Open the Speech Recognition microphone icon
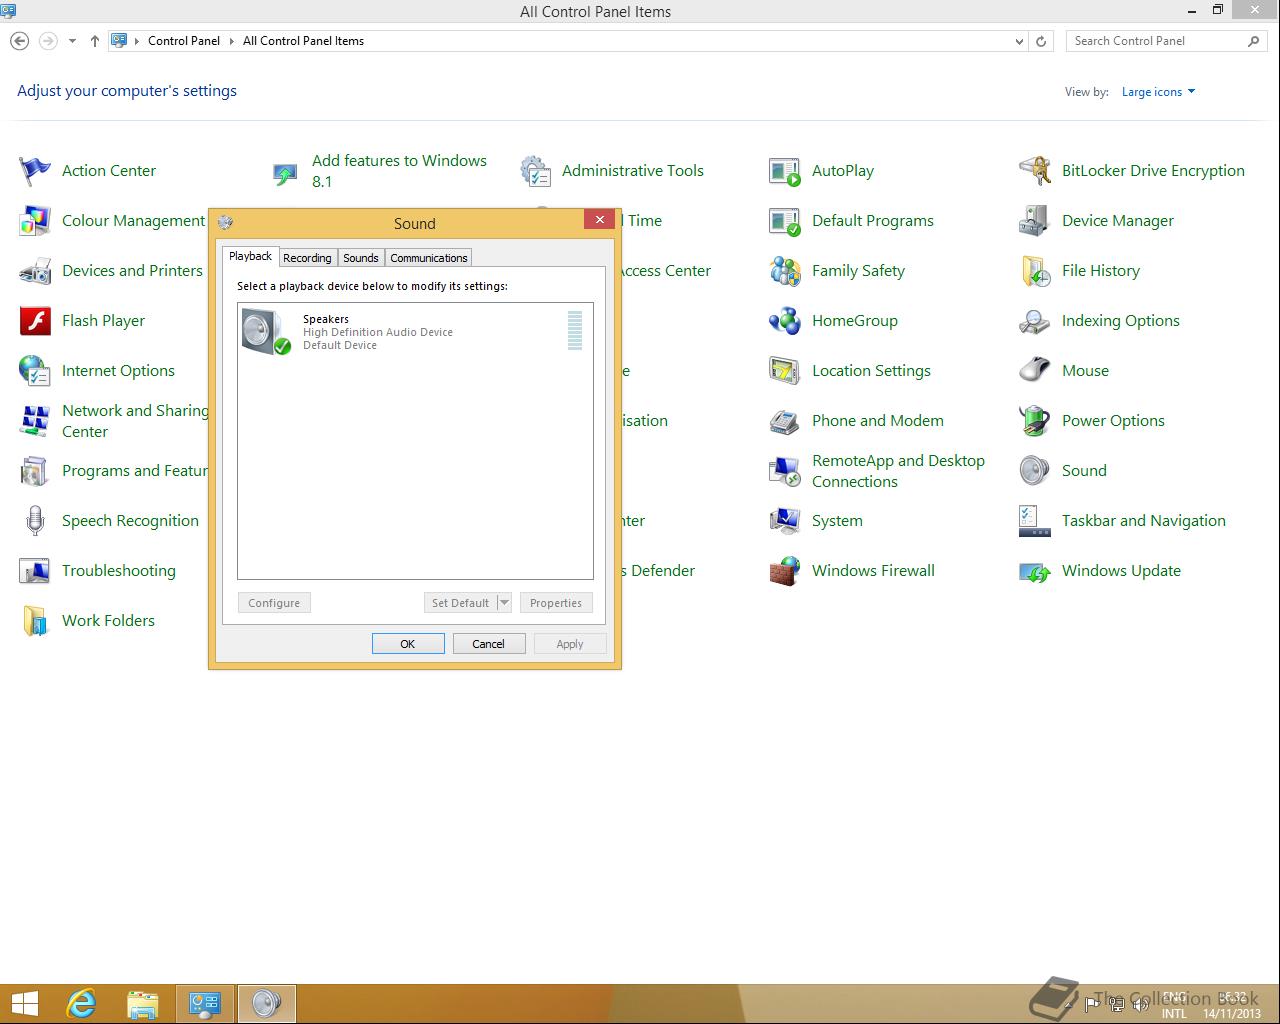1280x1024 pixels. pyautogui.click(x=35, y=521)
